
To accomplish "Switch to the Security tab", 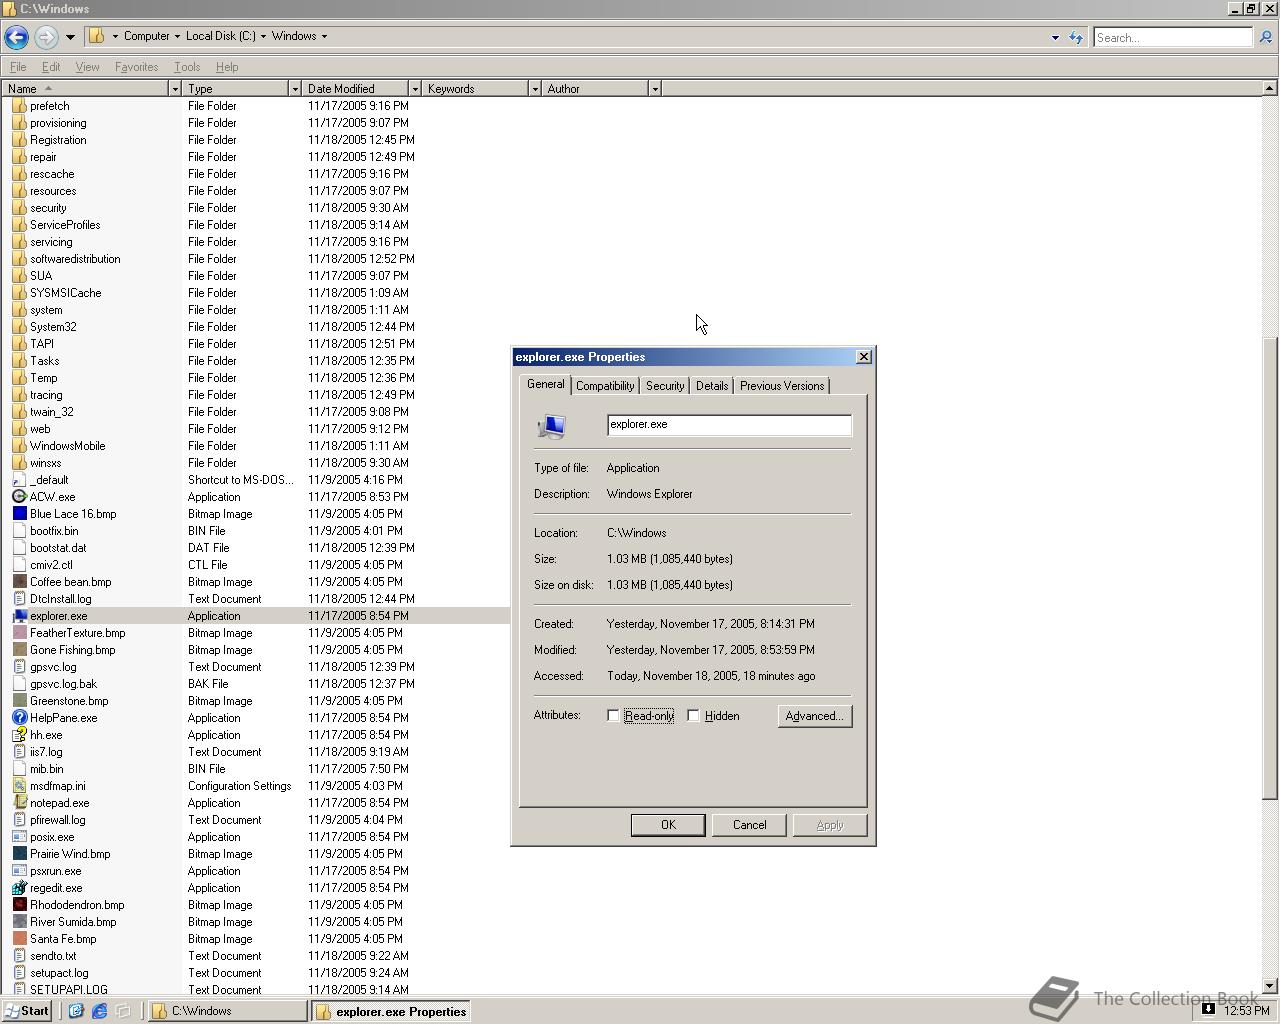I will coord(665,386).
